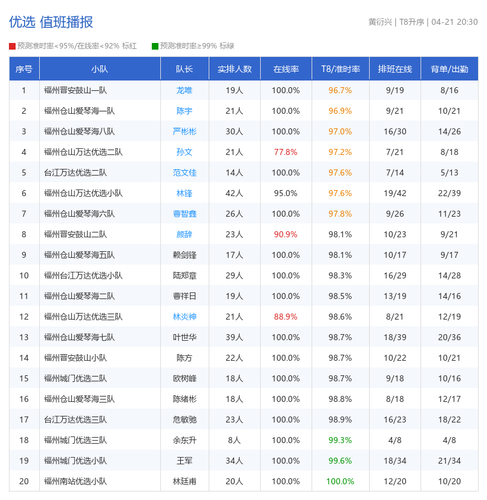
Task: Click the 95.0% online rate cell
Action: [x=286, y=193]
